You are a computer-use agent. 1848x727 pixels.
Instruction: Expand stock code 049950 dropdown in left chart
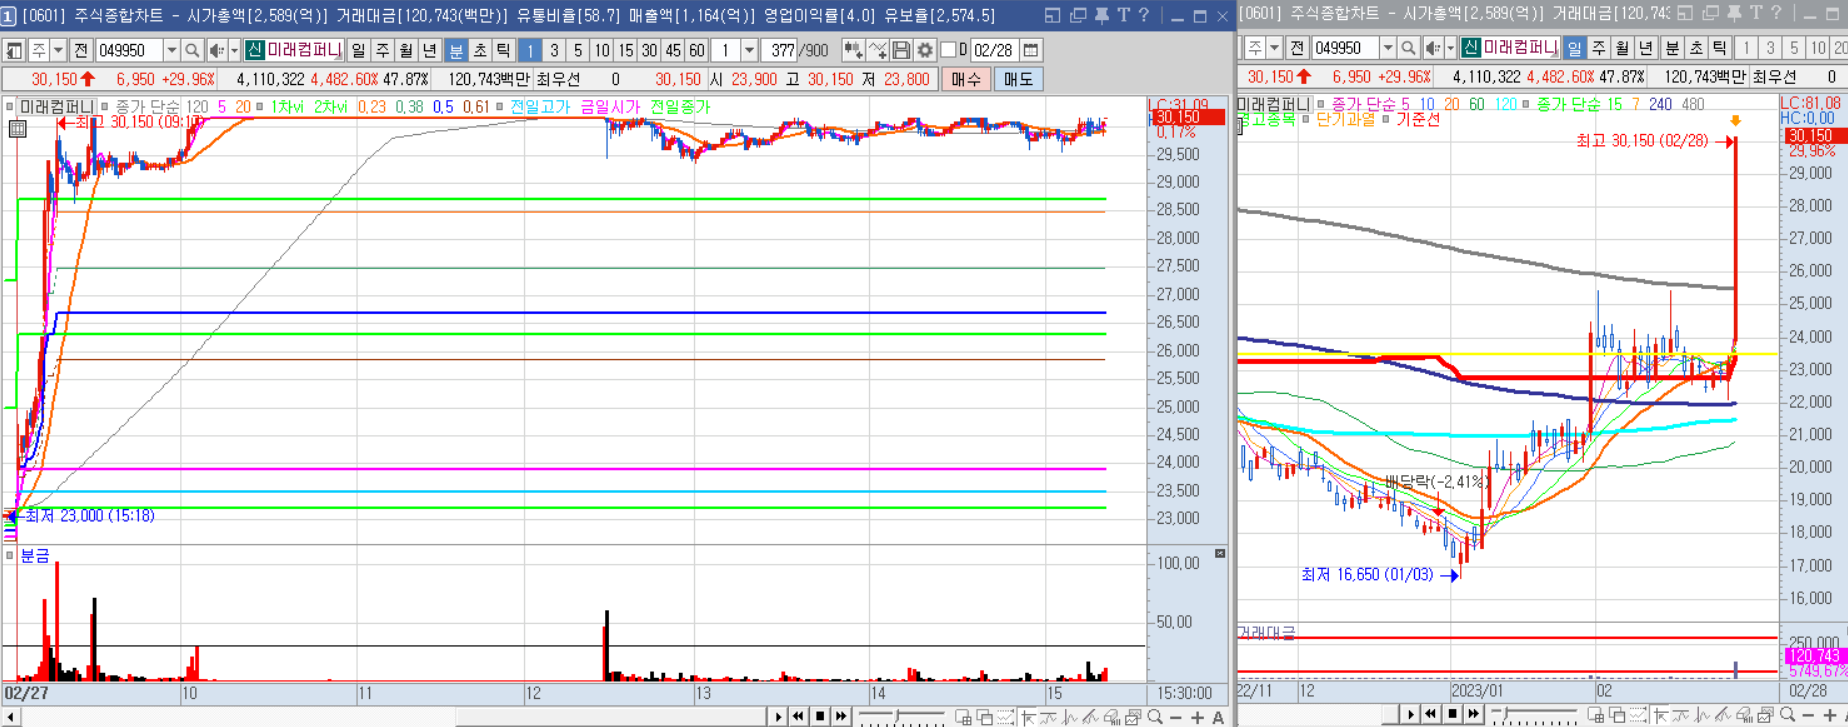pos(171,50)
